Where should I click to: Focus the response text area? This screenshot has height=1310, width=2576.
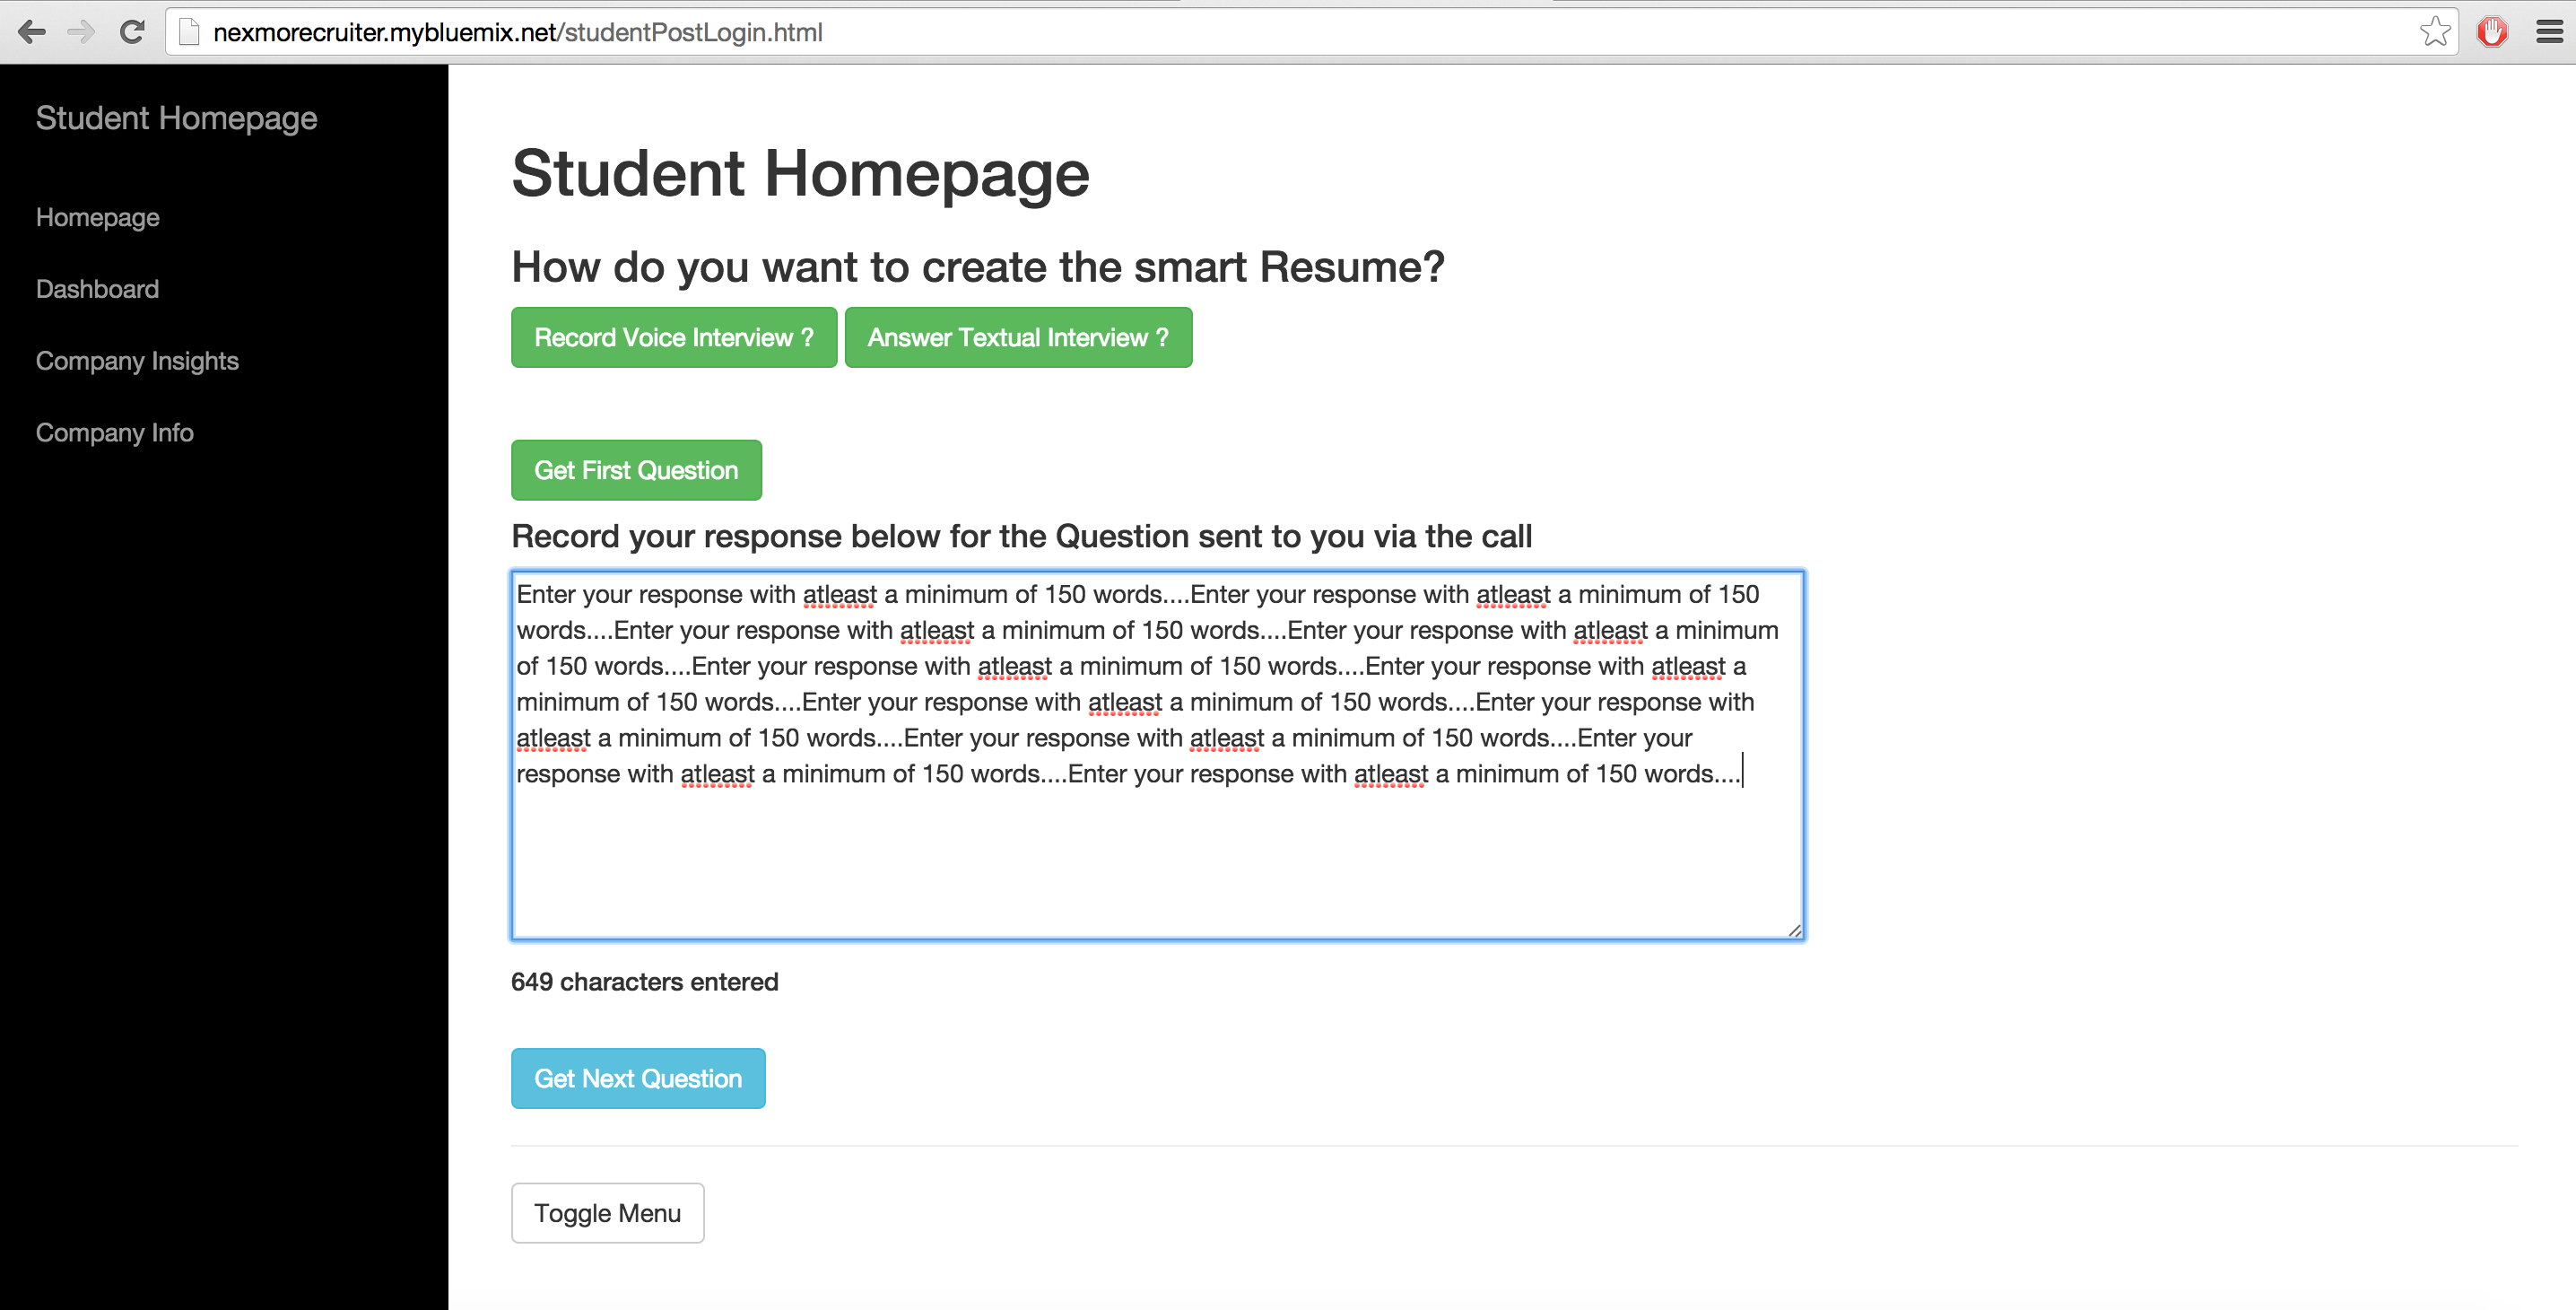pyautogui.click(x=1157, y=860)
